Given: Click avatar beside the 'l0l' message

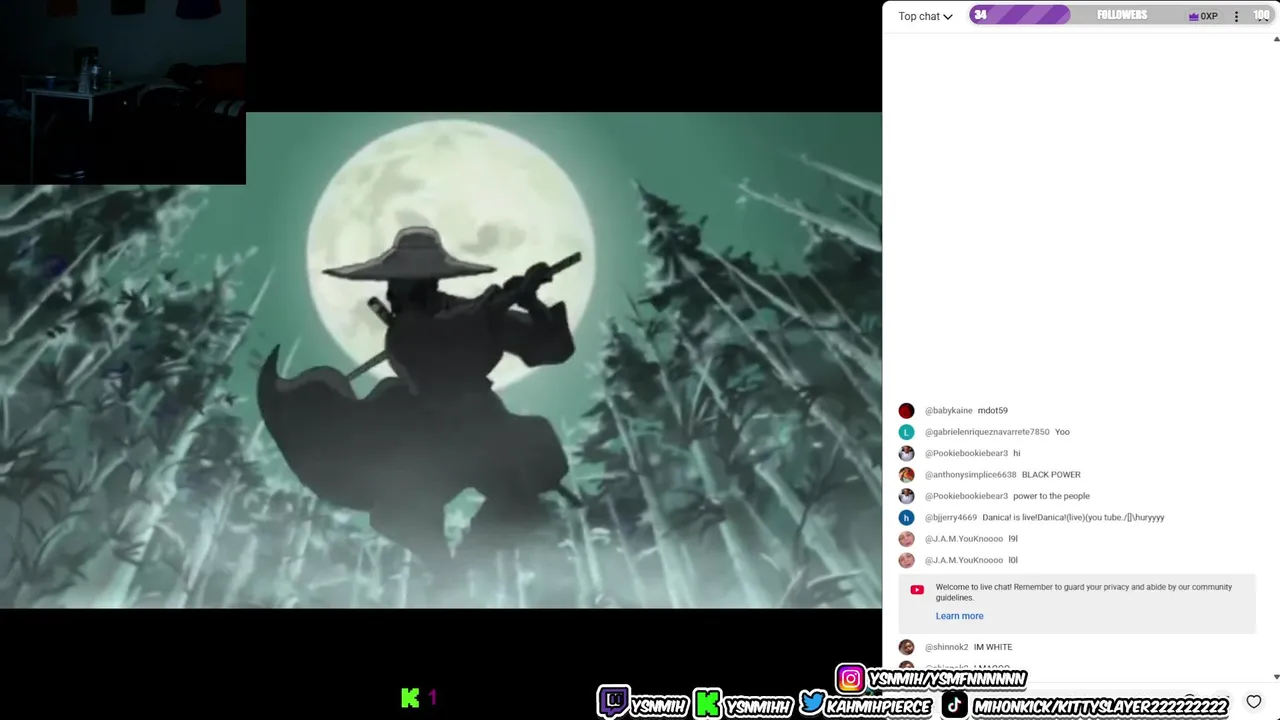Looking at the screenshot, I should click(906, 560).
